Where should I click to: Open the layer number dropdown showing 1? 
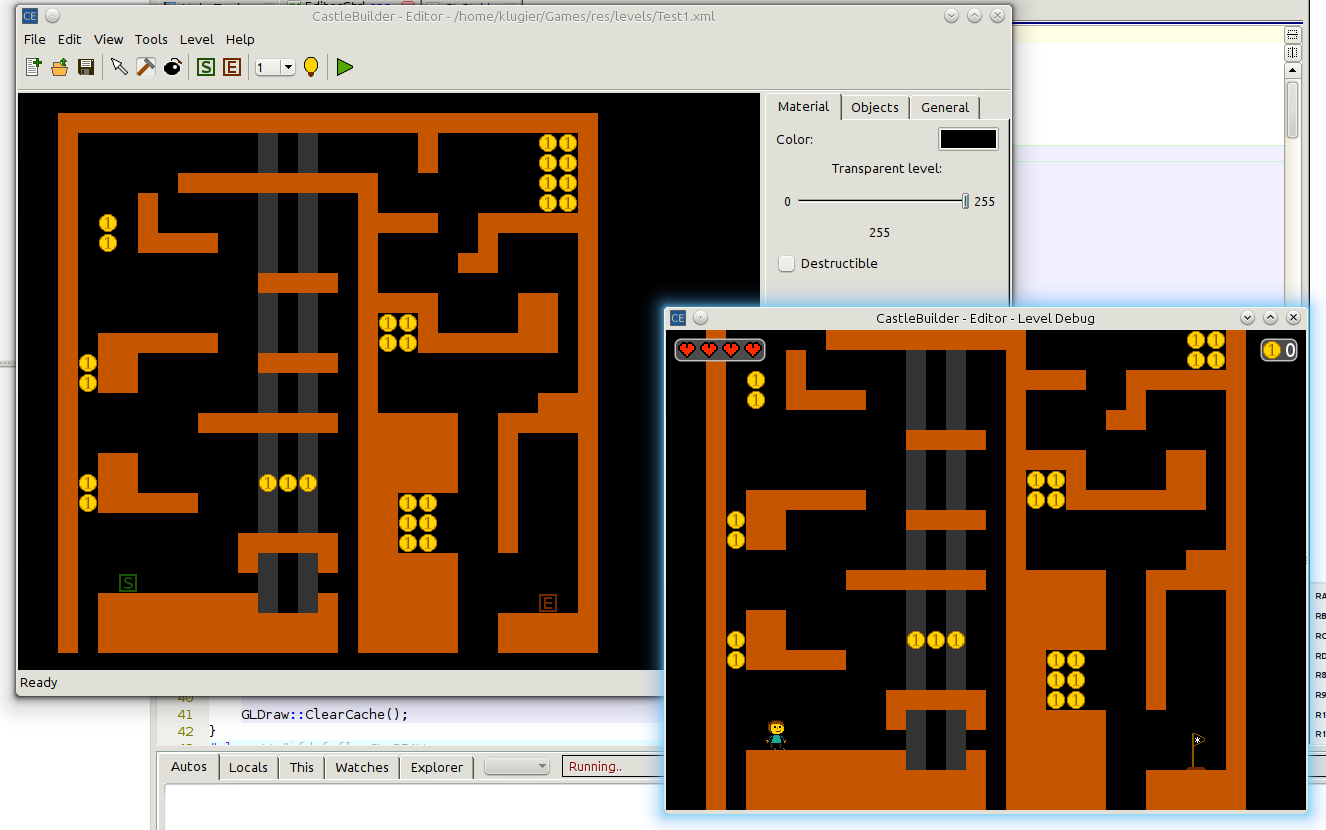pos(275,67)
